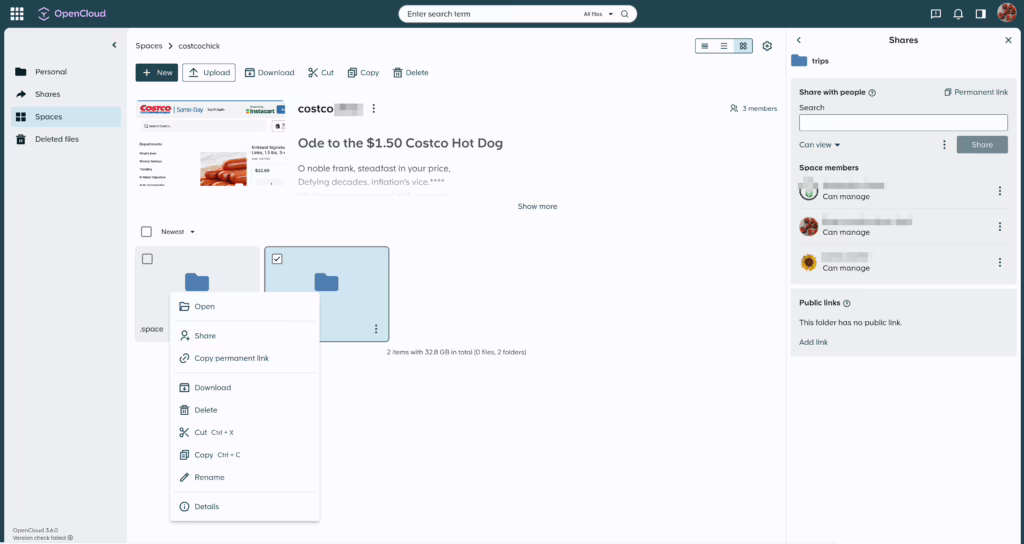Open the Newest sort dropdown
Screen dimensions: 1024x544
pyautogui.click(x=178, y=232)
